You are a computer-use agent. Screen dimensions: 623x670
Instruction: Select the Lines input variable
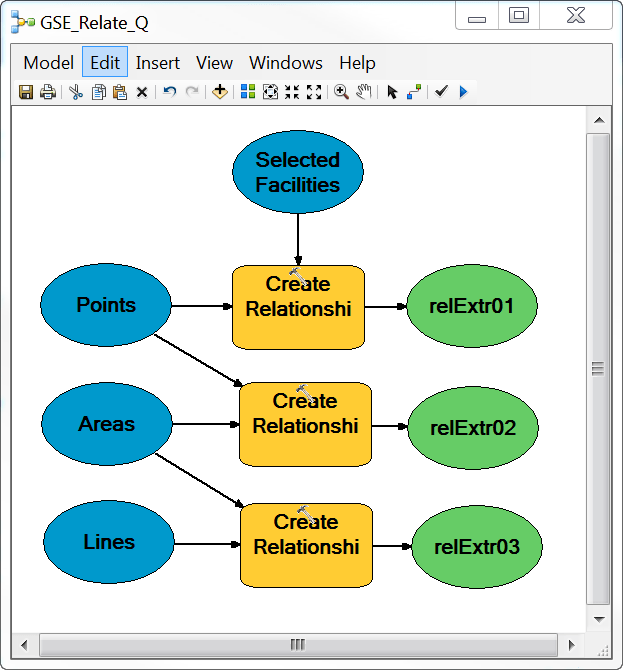[x=109, y=542]
